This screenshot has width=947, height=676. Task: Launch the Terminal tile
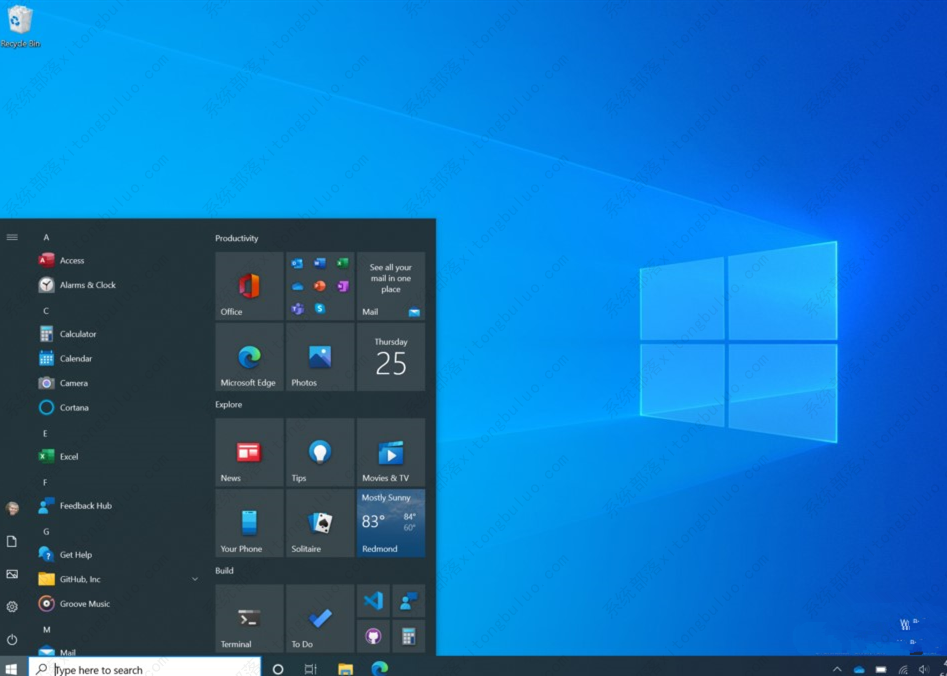coord(247,617)
